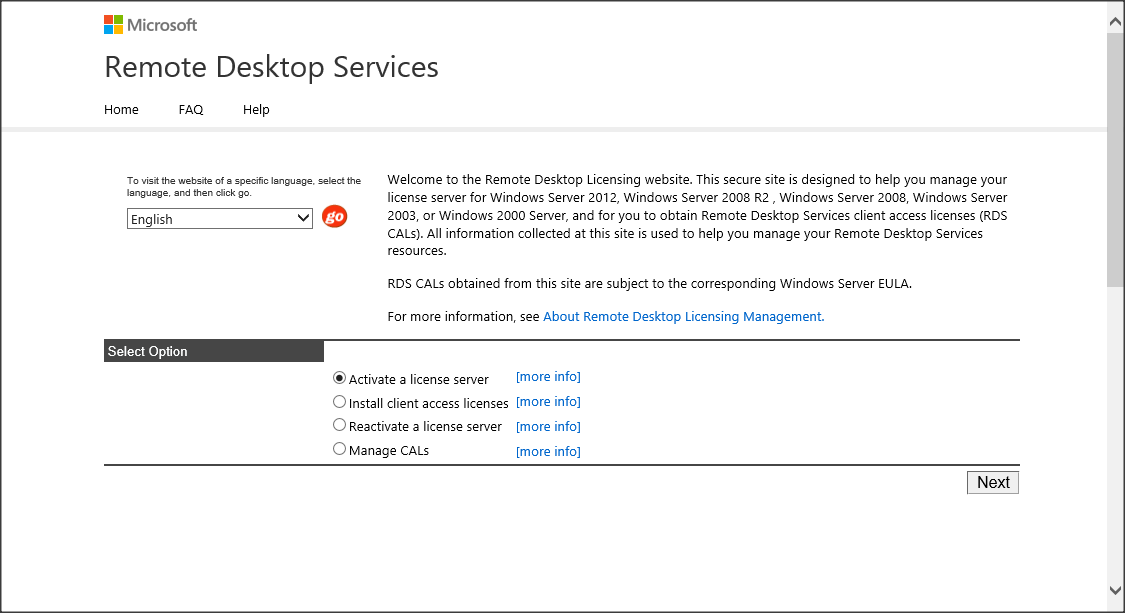1125x613 pixels.
Task: Open About Remote Desktop Licensing Management link
Action: coord(683,317)
